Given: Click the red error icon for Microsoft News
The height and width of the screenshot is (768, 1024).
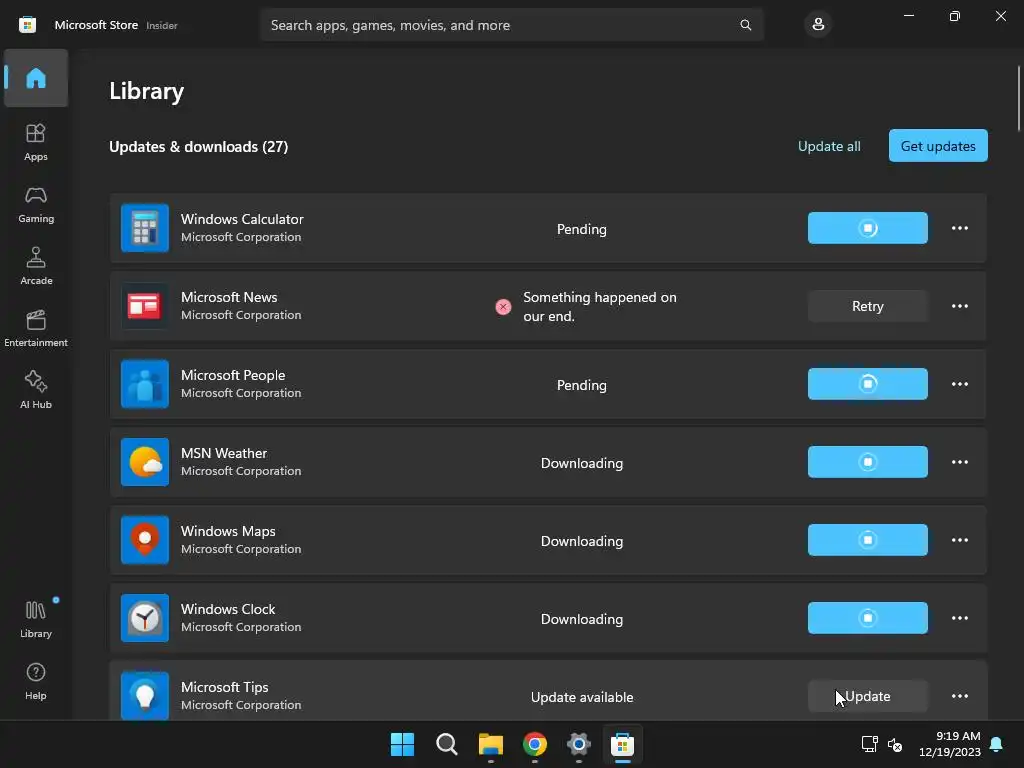Looking at the screenshot, I should [503, 306].
